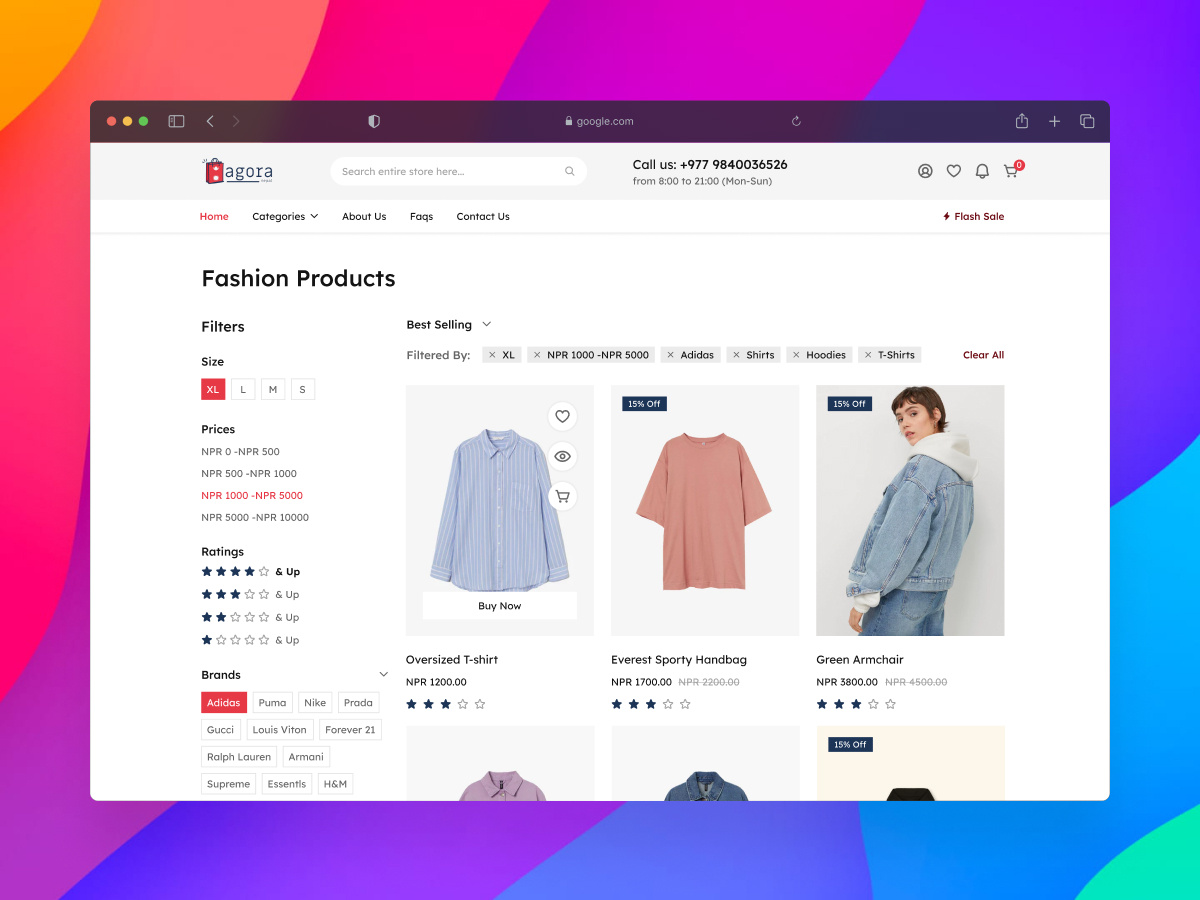This screenshot has width=1200, height=900.
Task: Toggle the browser sidebar icon
Action: pyautogui.click(x=176, y=121)
